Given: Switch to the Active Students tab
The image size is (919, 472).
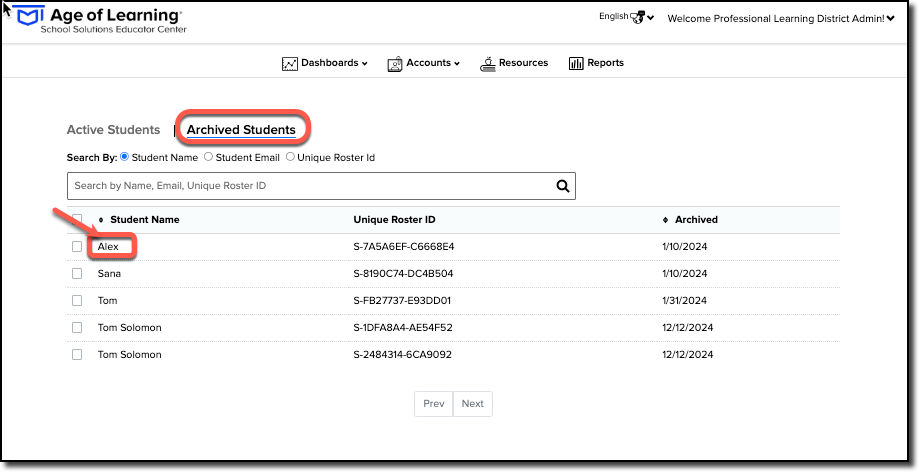Looking at the screenshot, I should (113, 130).
